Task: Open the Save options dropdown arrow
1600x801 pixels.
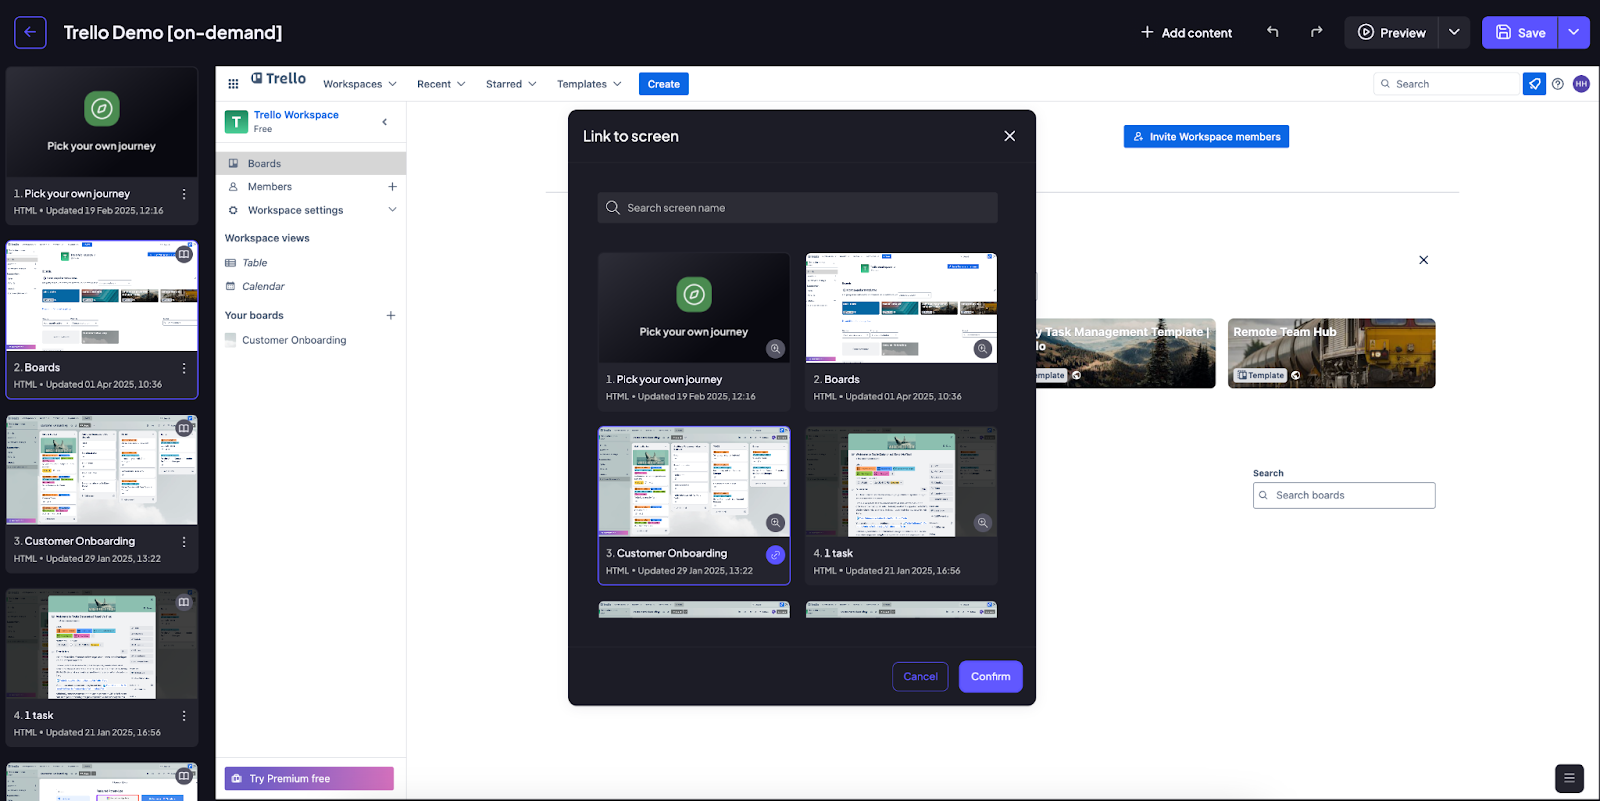Action: point(1573,32)
